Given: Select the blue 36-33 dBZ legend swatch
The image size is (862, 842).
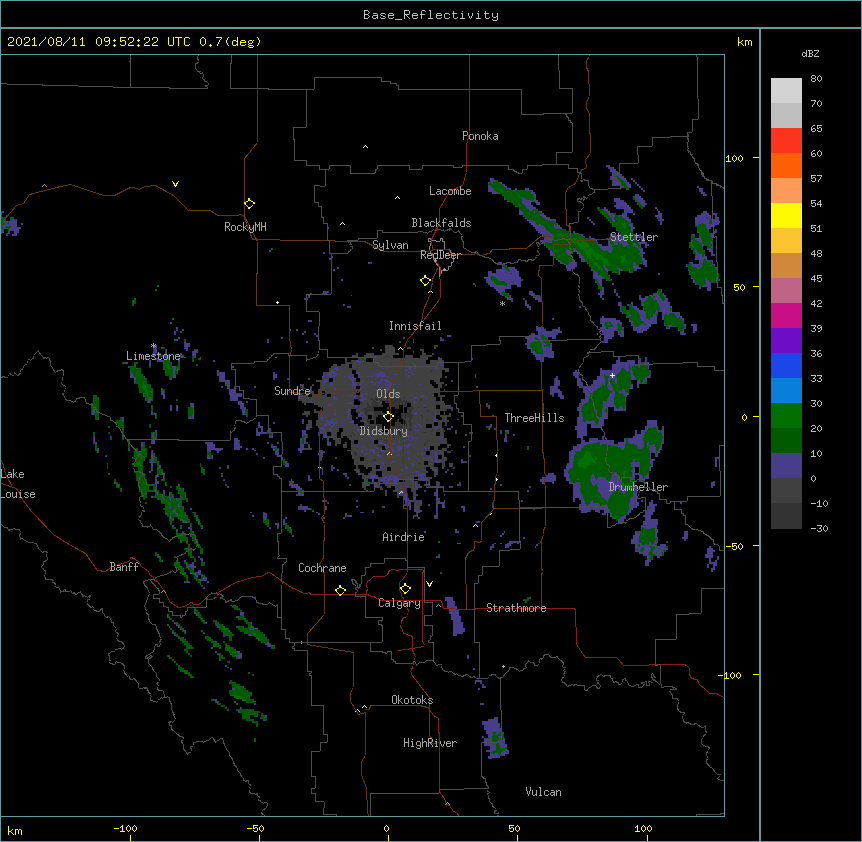Looking at the screenshot, I should tap(786, 365).
